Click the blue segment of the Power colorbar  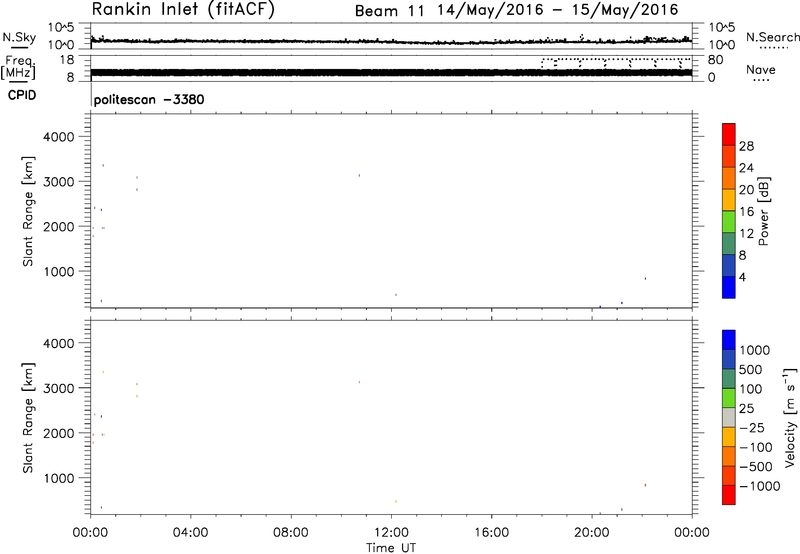729,287
